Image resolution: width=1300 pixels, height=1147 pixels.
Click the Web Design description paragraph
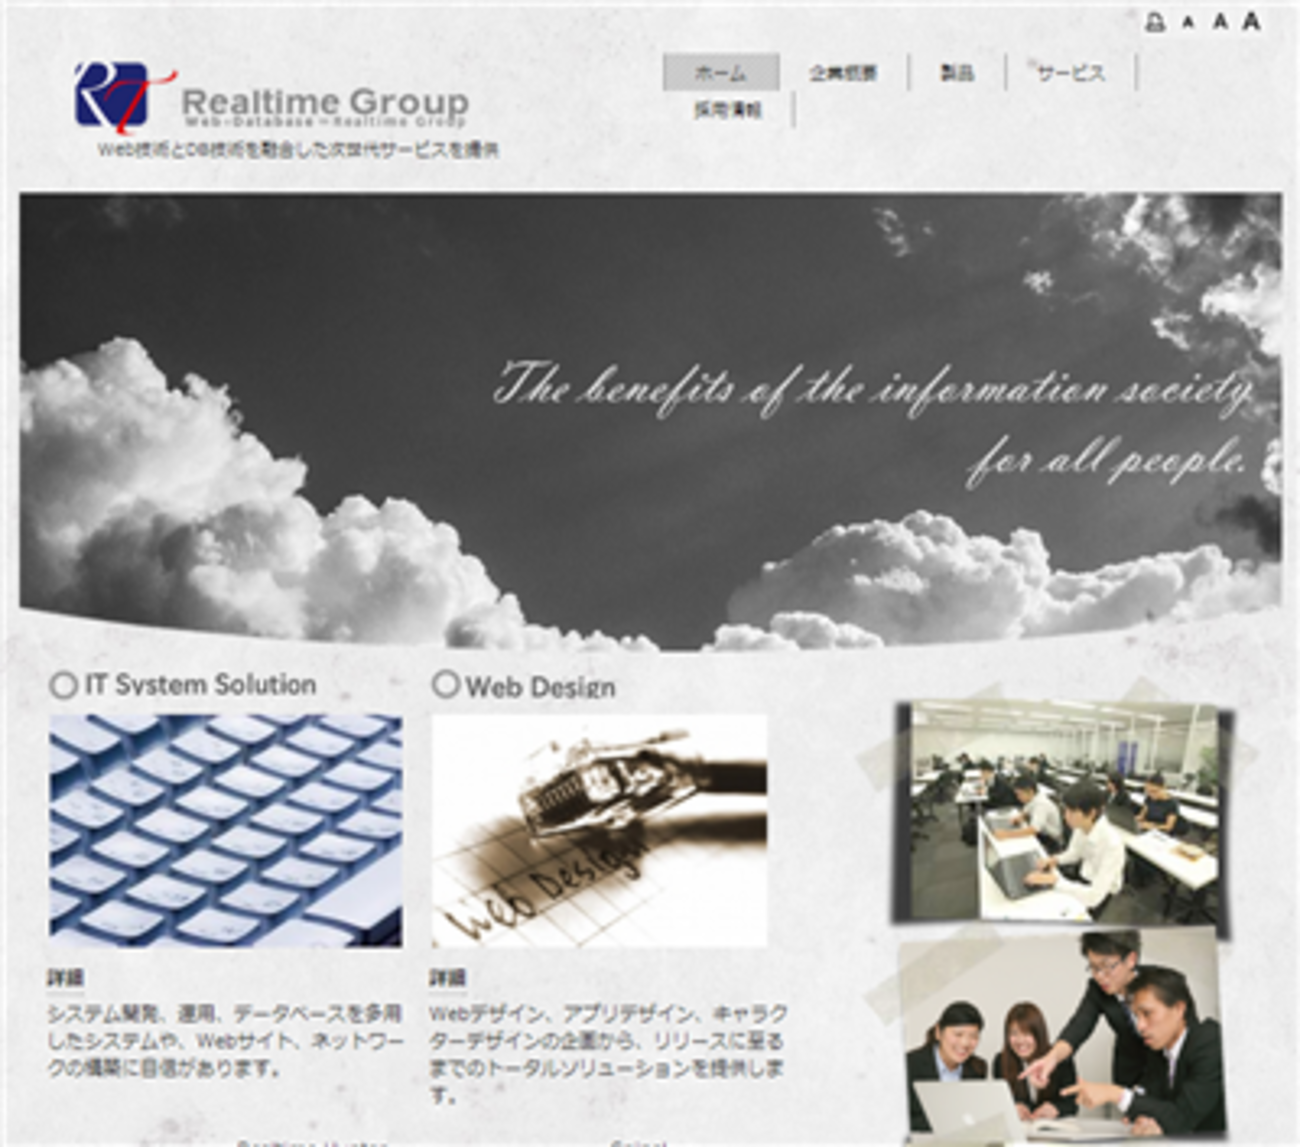point(608,1054)
